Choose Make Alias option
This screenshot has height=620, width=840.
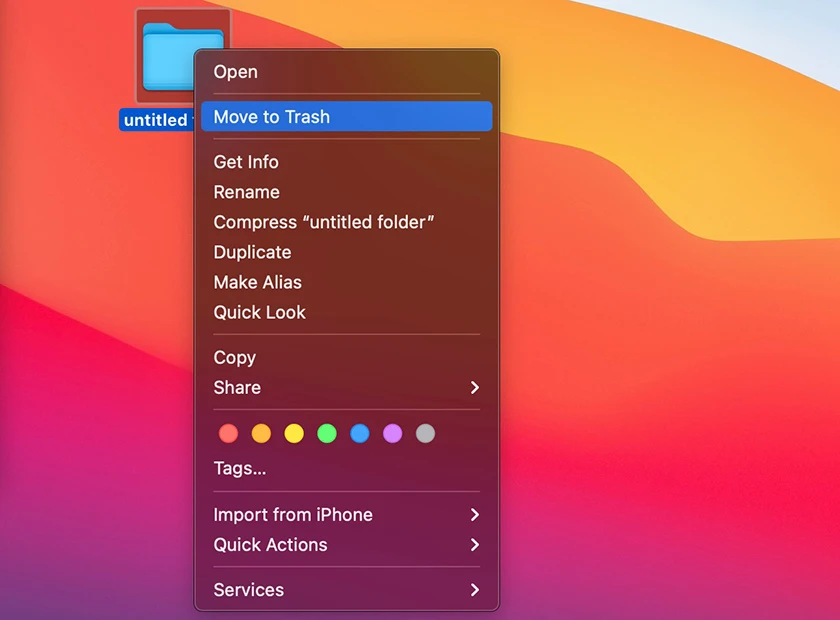347,282
